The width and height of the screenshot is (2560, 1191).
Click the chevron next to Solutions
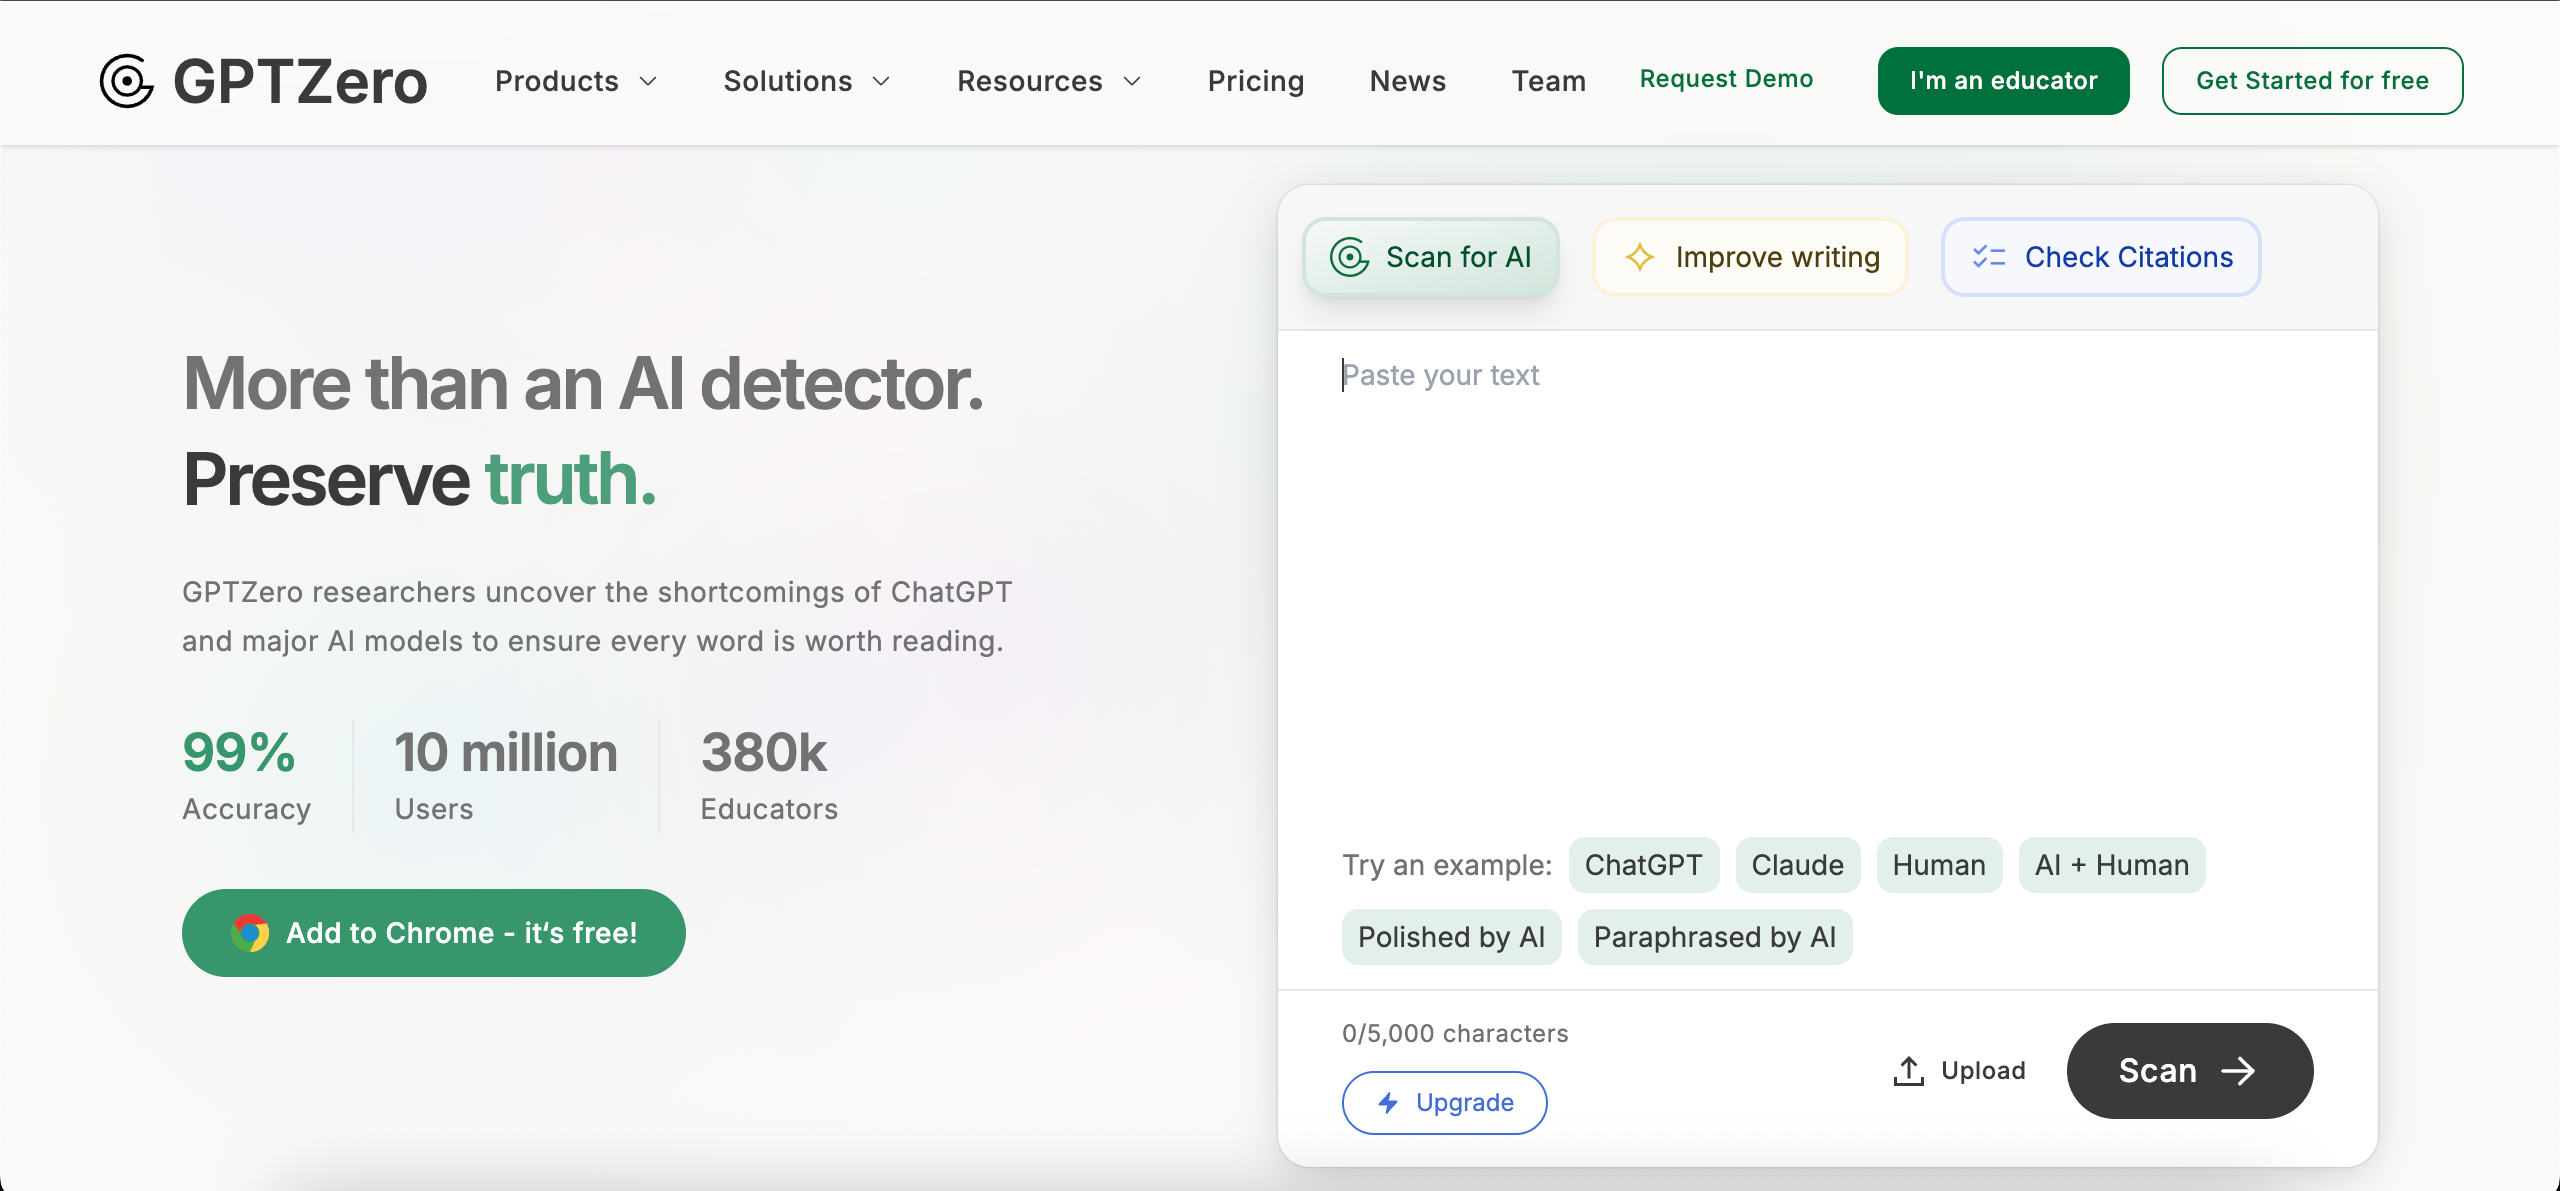tap(881, 81)
